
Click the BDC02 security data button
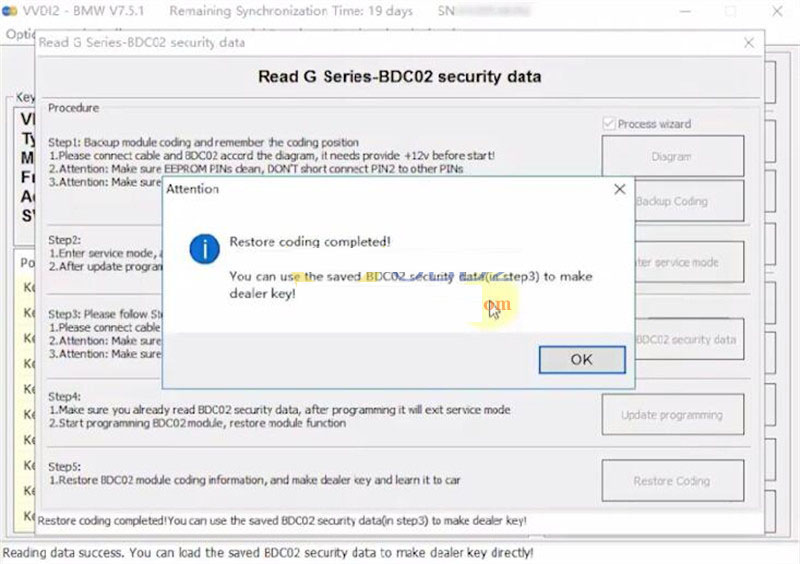(x=689, y=339)
